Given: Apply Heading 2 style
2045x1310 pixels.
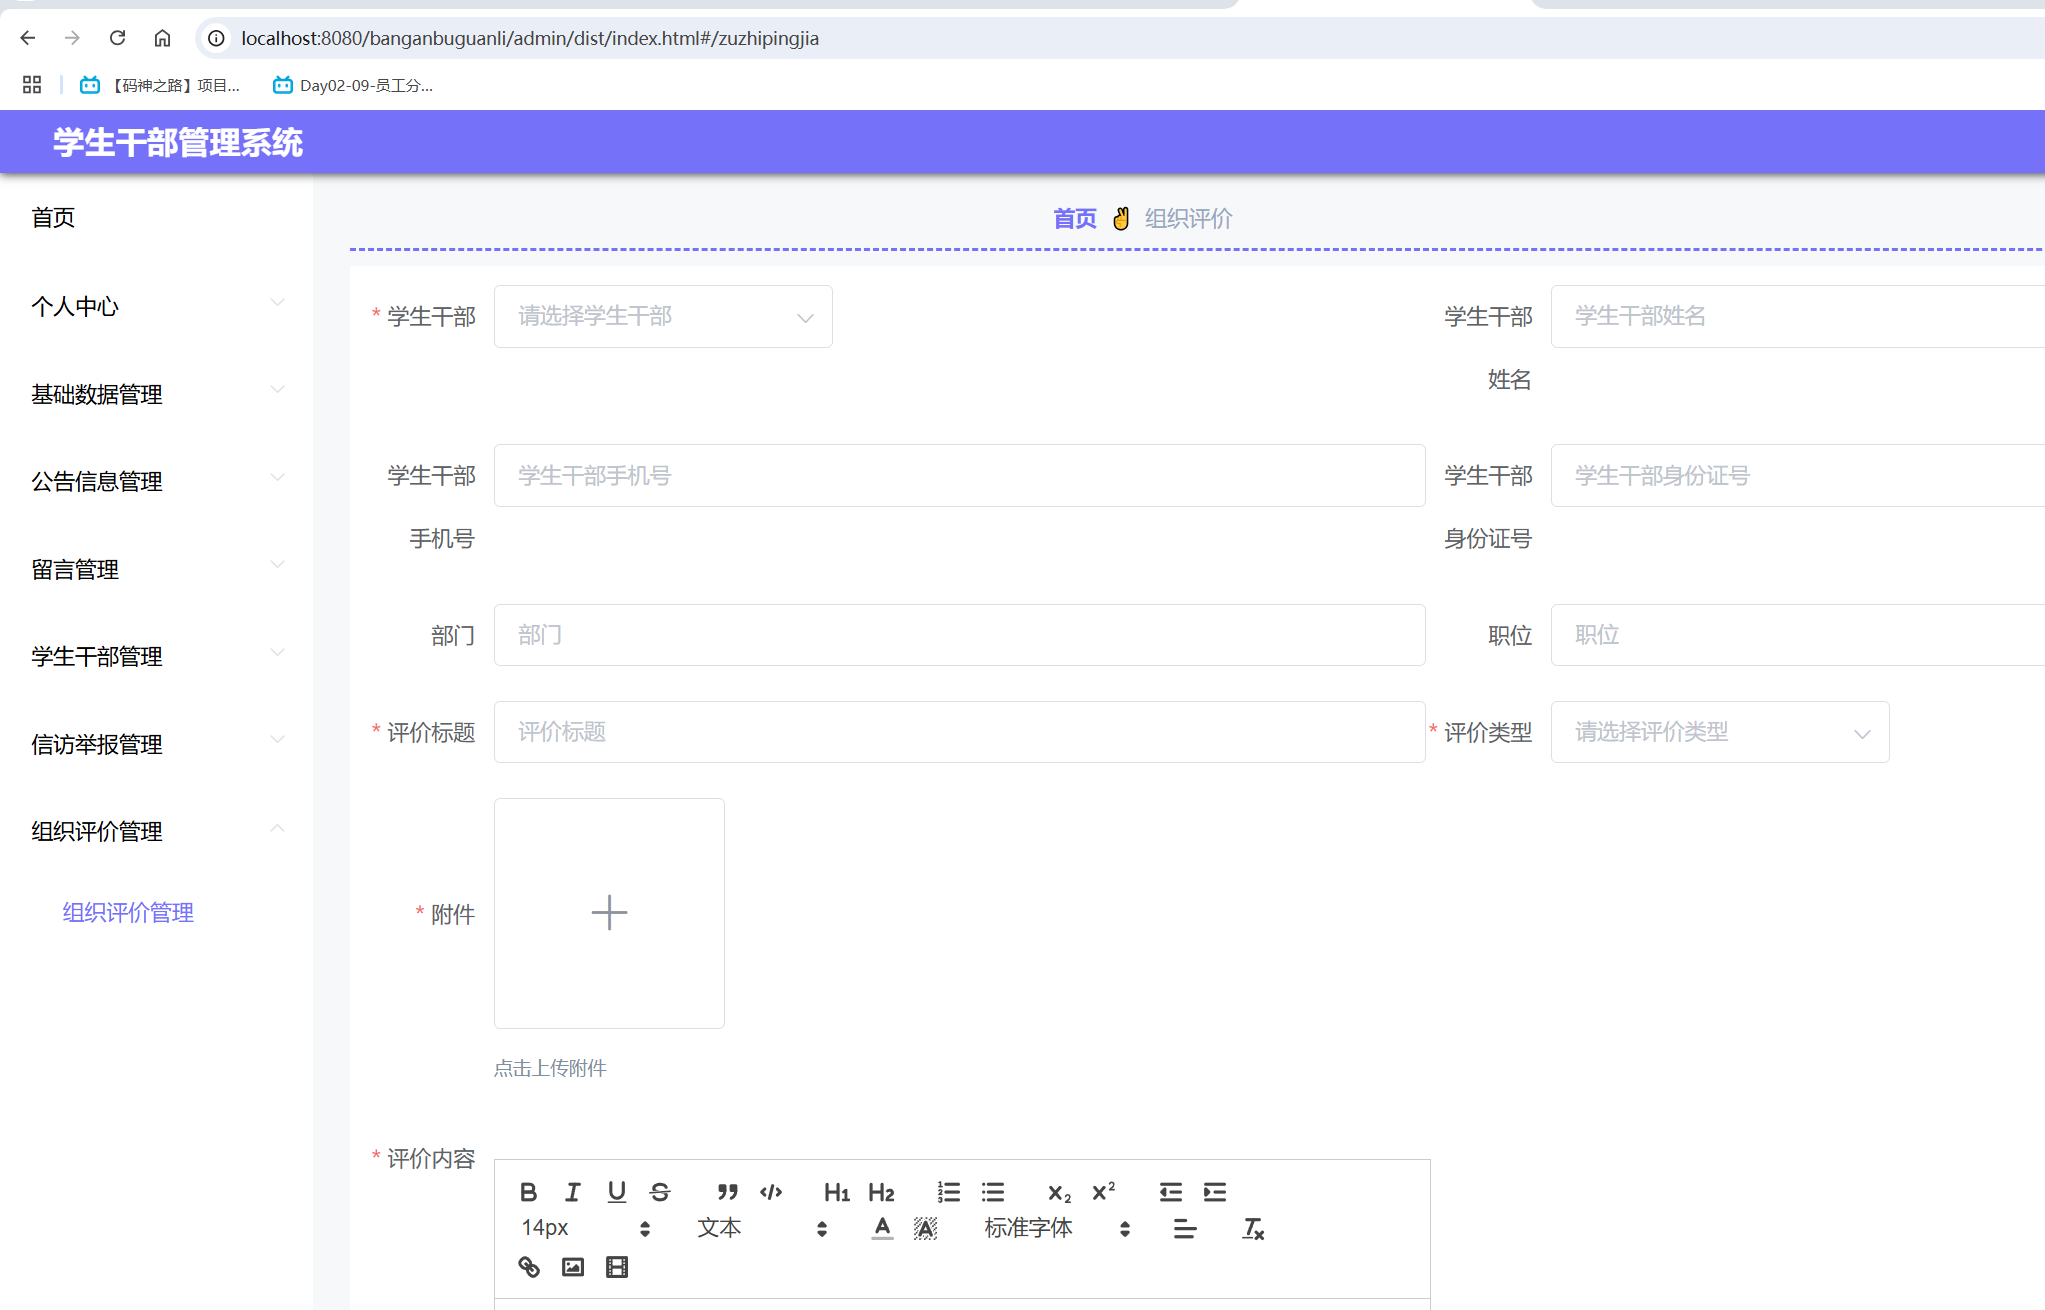Looking at the screenshot, I should (x=881, y=1192).
